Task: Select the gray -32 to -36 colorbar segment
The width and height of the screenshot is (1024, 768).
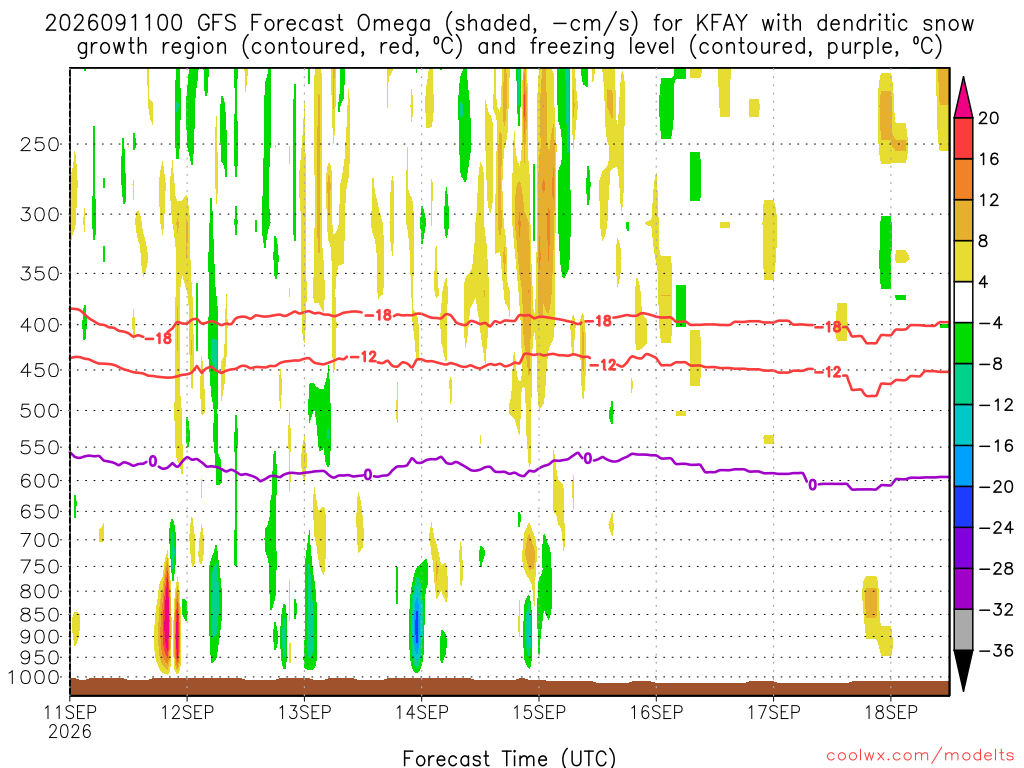Action: point(963,630)
